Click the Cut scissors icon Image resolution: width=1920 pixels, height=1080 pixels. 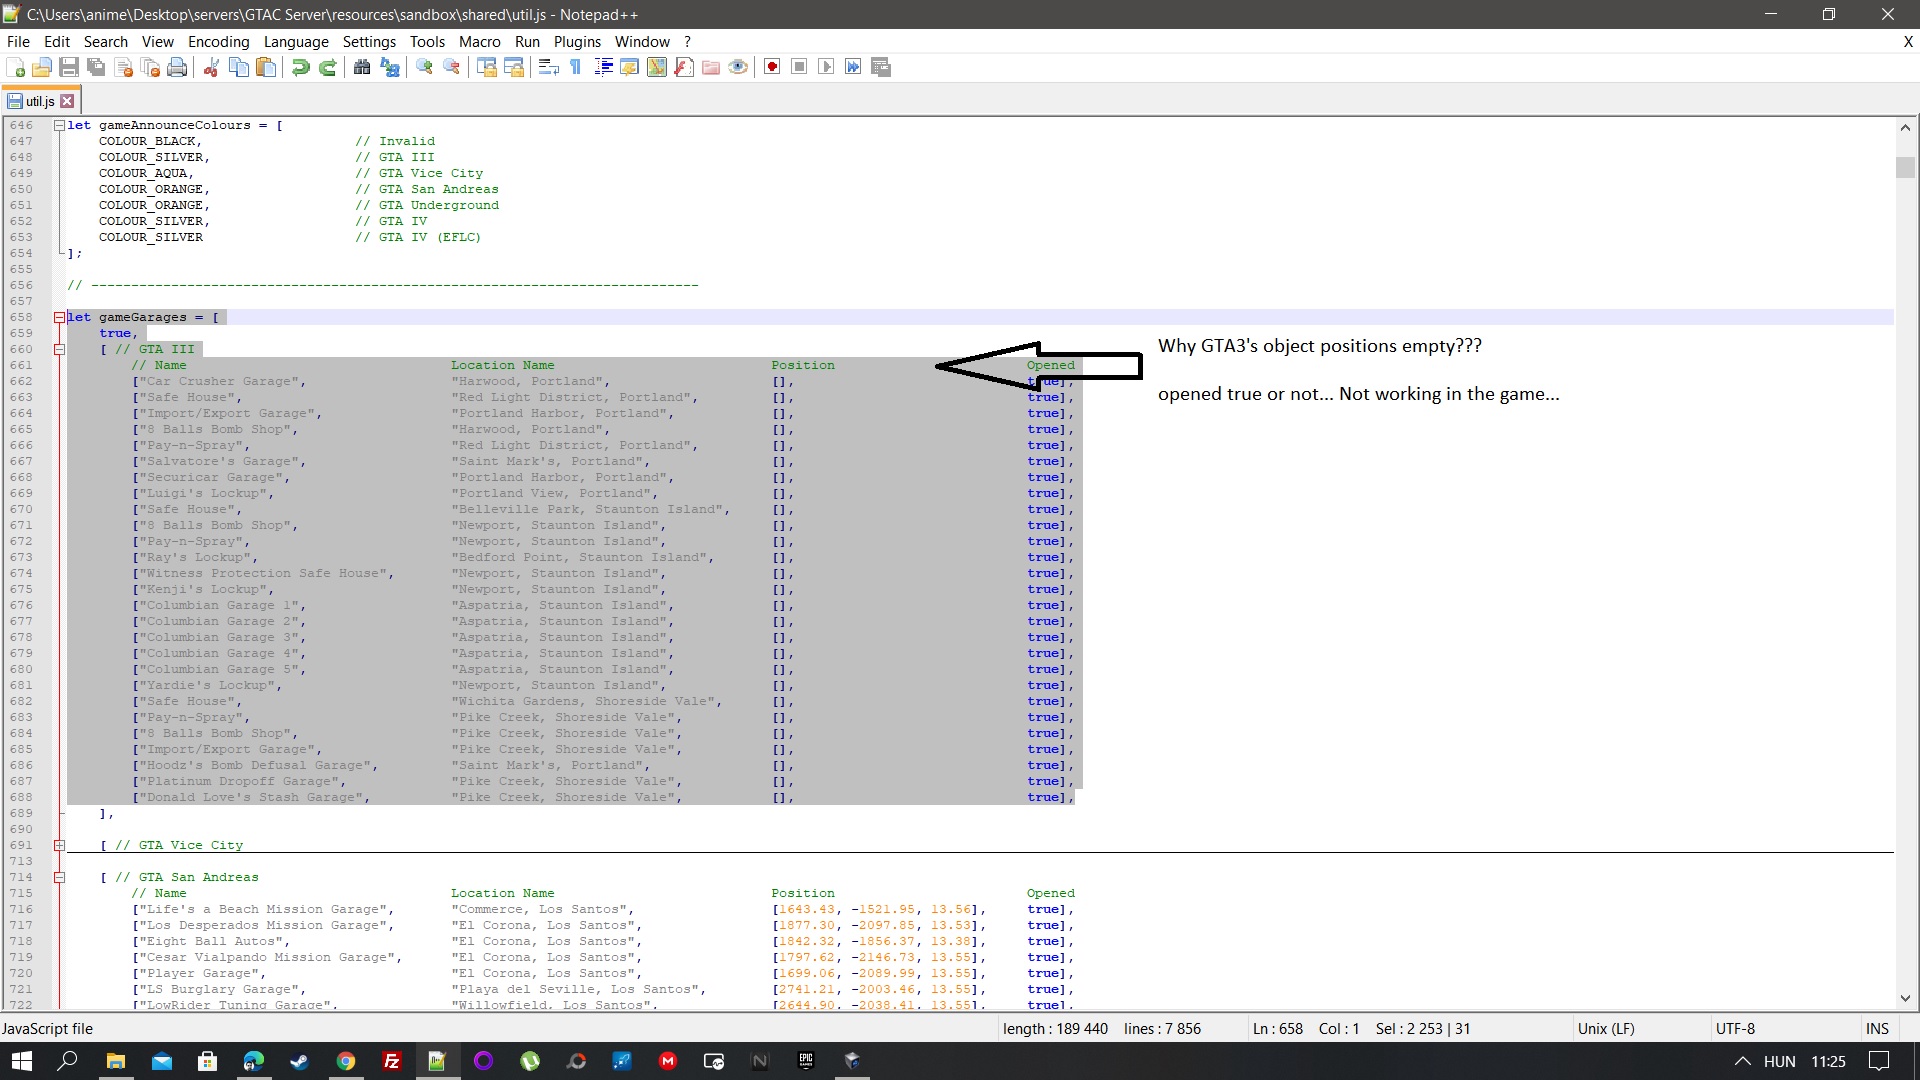[x=211, y=67]
